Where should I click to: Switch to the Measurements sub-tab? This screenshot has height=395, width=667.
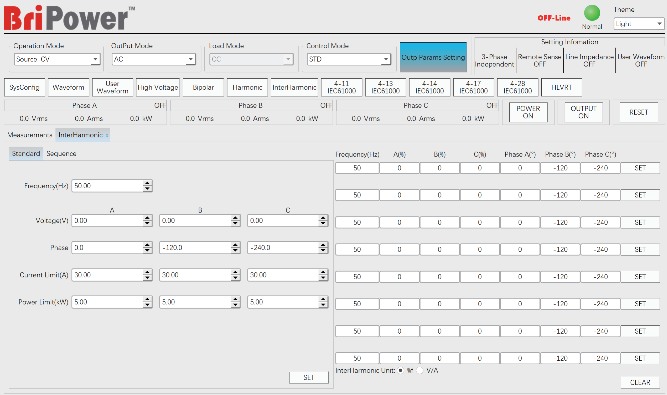29,135
